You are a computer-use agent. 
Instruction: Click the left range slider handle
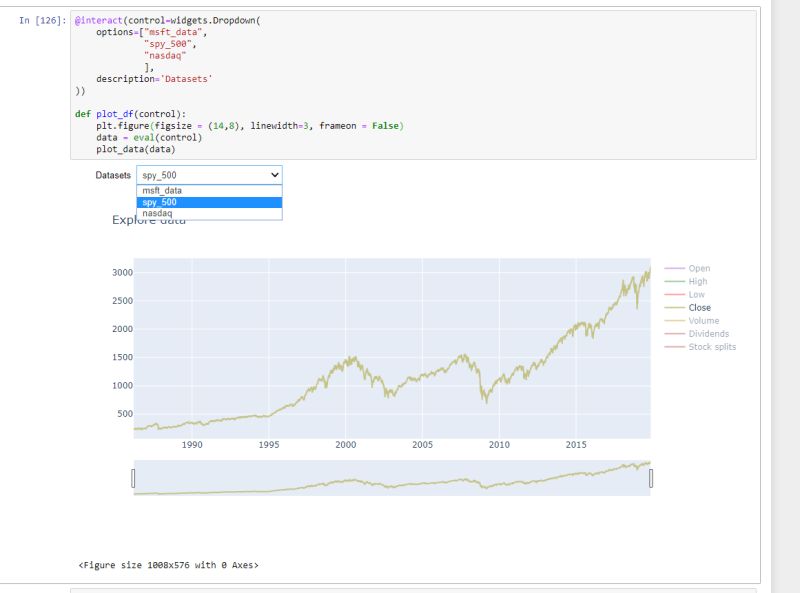coord(133,478)
